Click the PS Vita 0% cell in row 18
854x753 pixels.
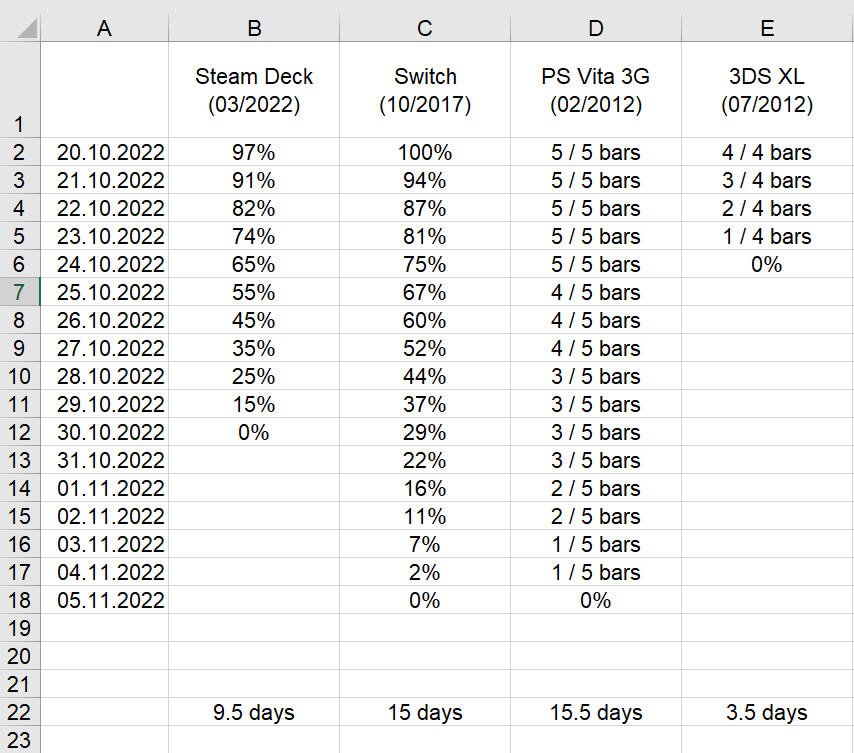[x=596, y=600]
